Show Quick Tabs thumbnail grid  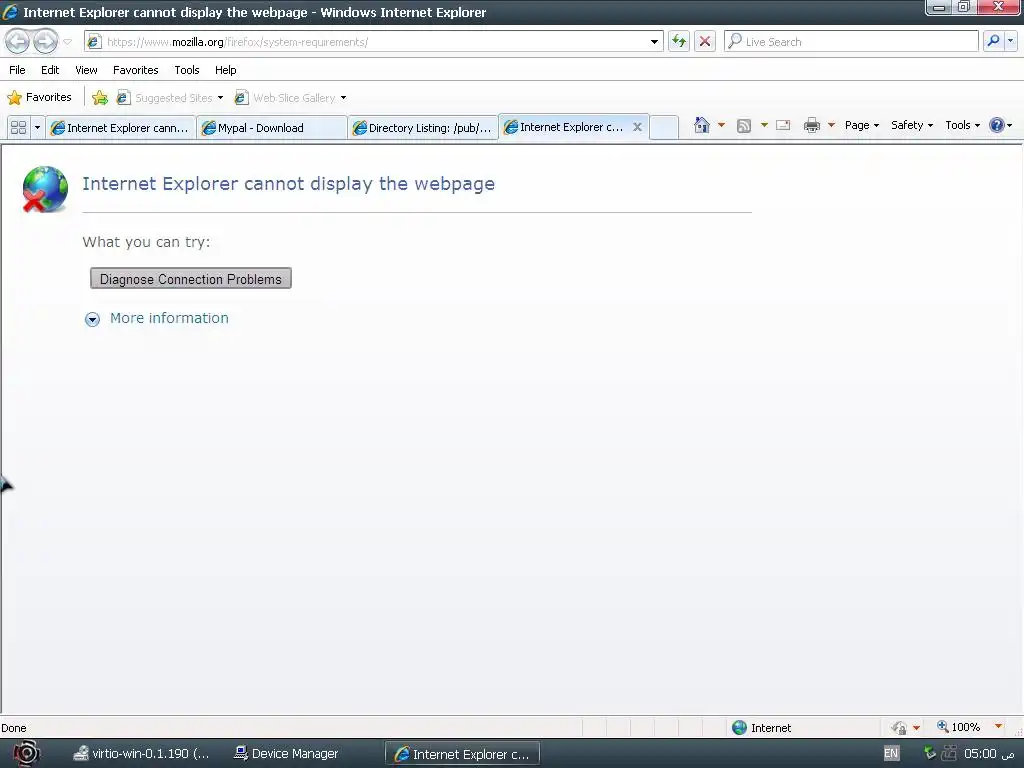(18, 127)
